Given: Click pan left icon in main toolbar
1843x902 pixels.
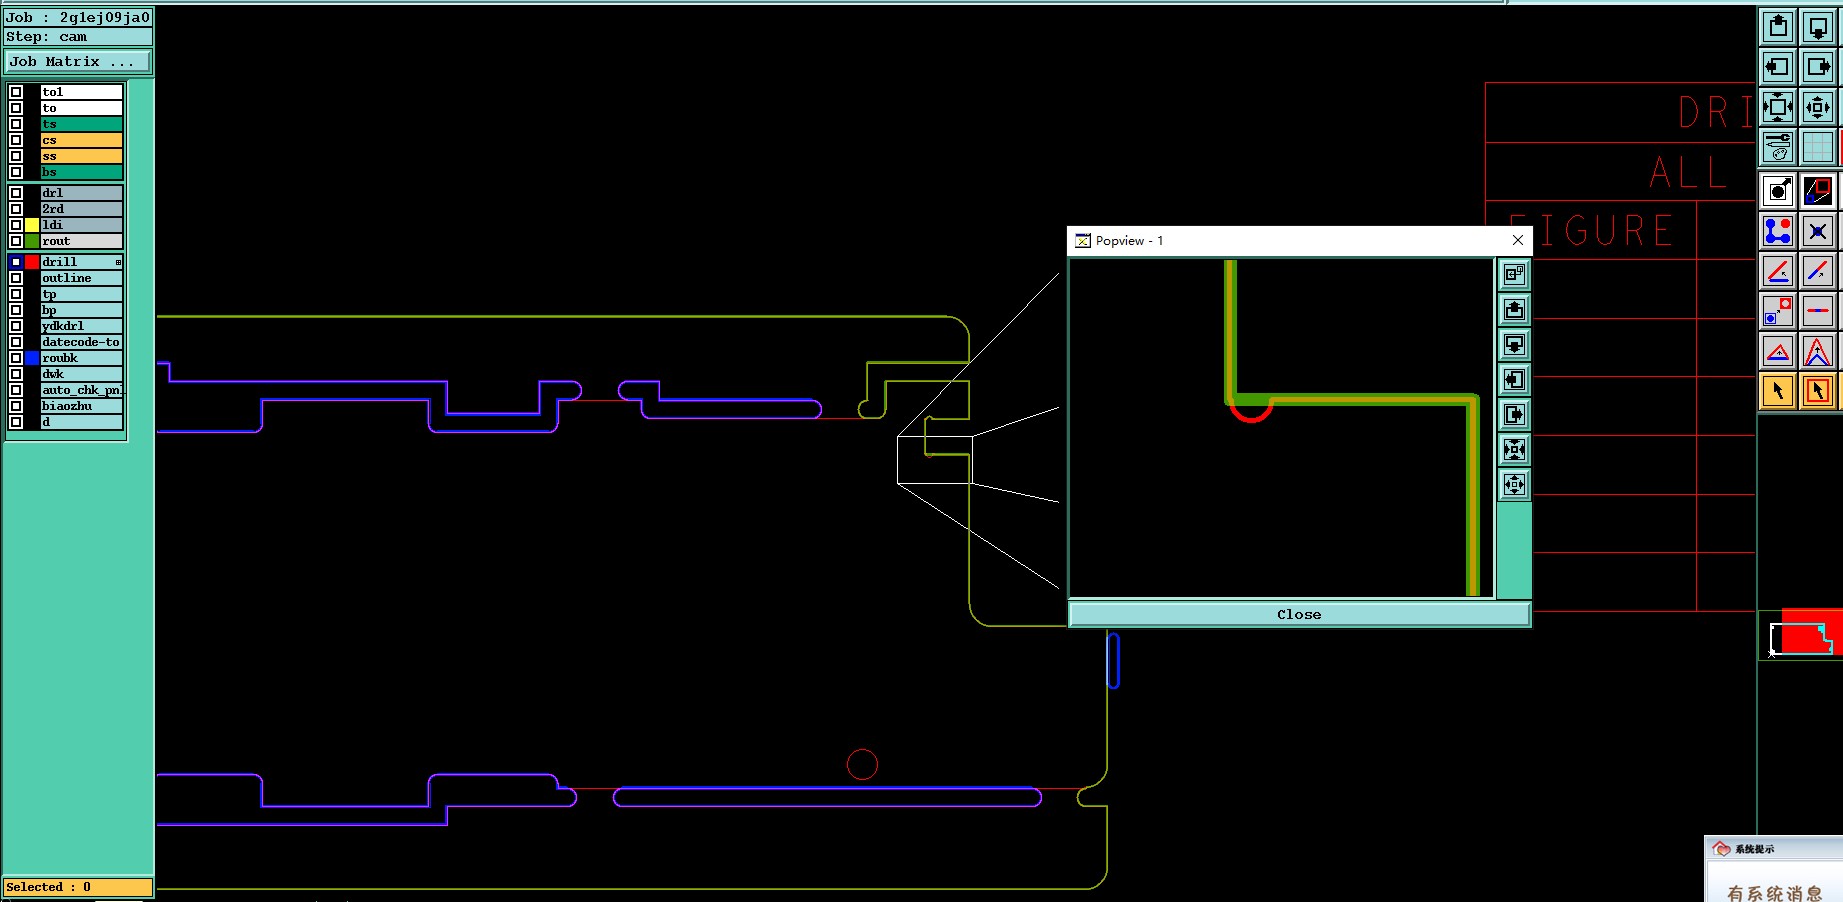Looking at the screenshot, I should point(1778,67).
